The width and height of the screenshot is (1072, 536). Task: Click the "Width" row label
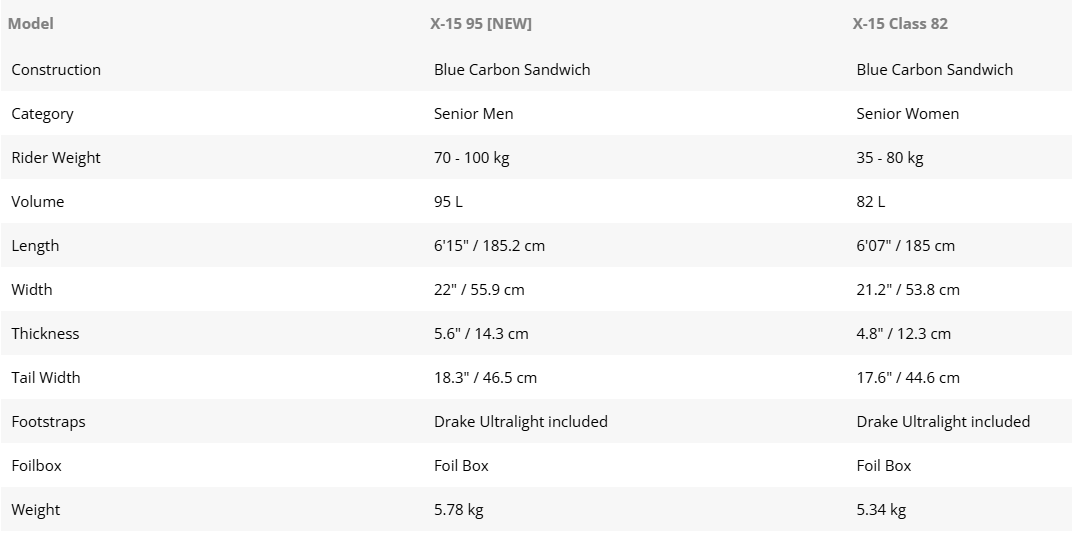[x=32, y=289]
